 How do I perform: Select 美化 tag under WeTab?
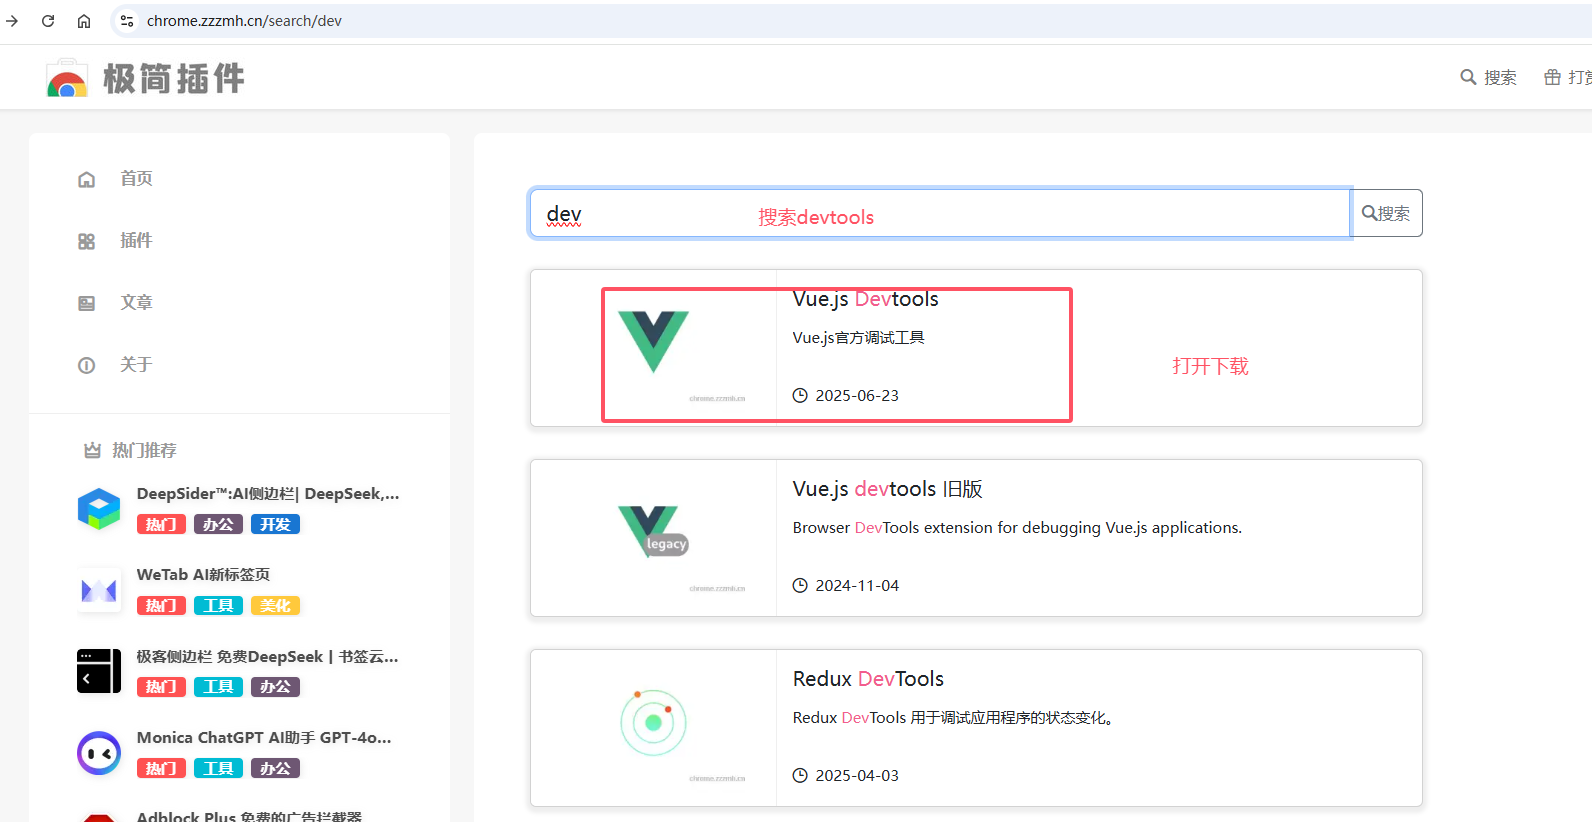coord(275,606)
